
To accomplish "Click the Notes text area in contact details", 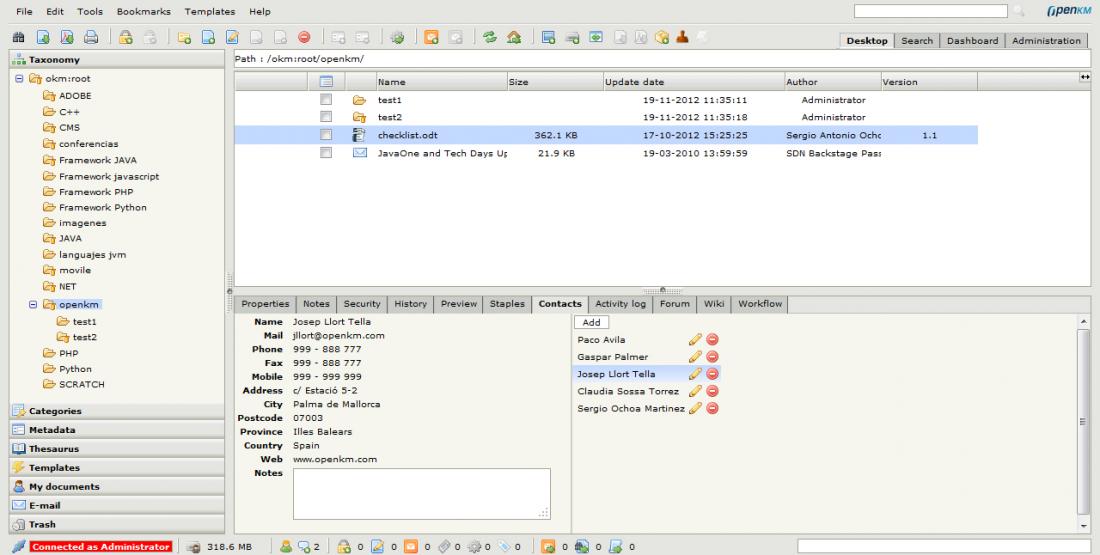I will click(x=422, y=494).
